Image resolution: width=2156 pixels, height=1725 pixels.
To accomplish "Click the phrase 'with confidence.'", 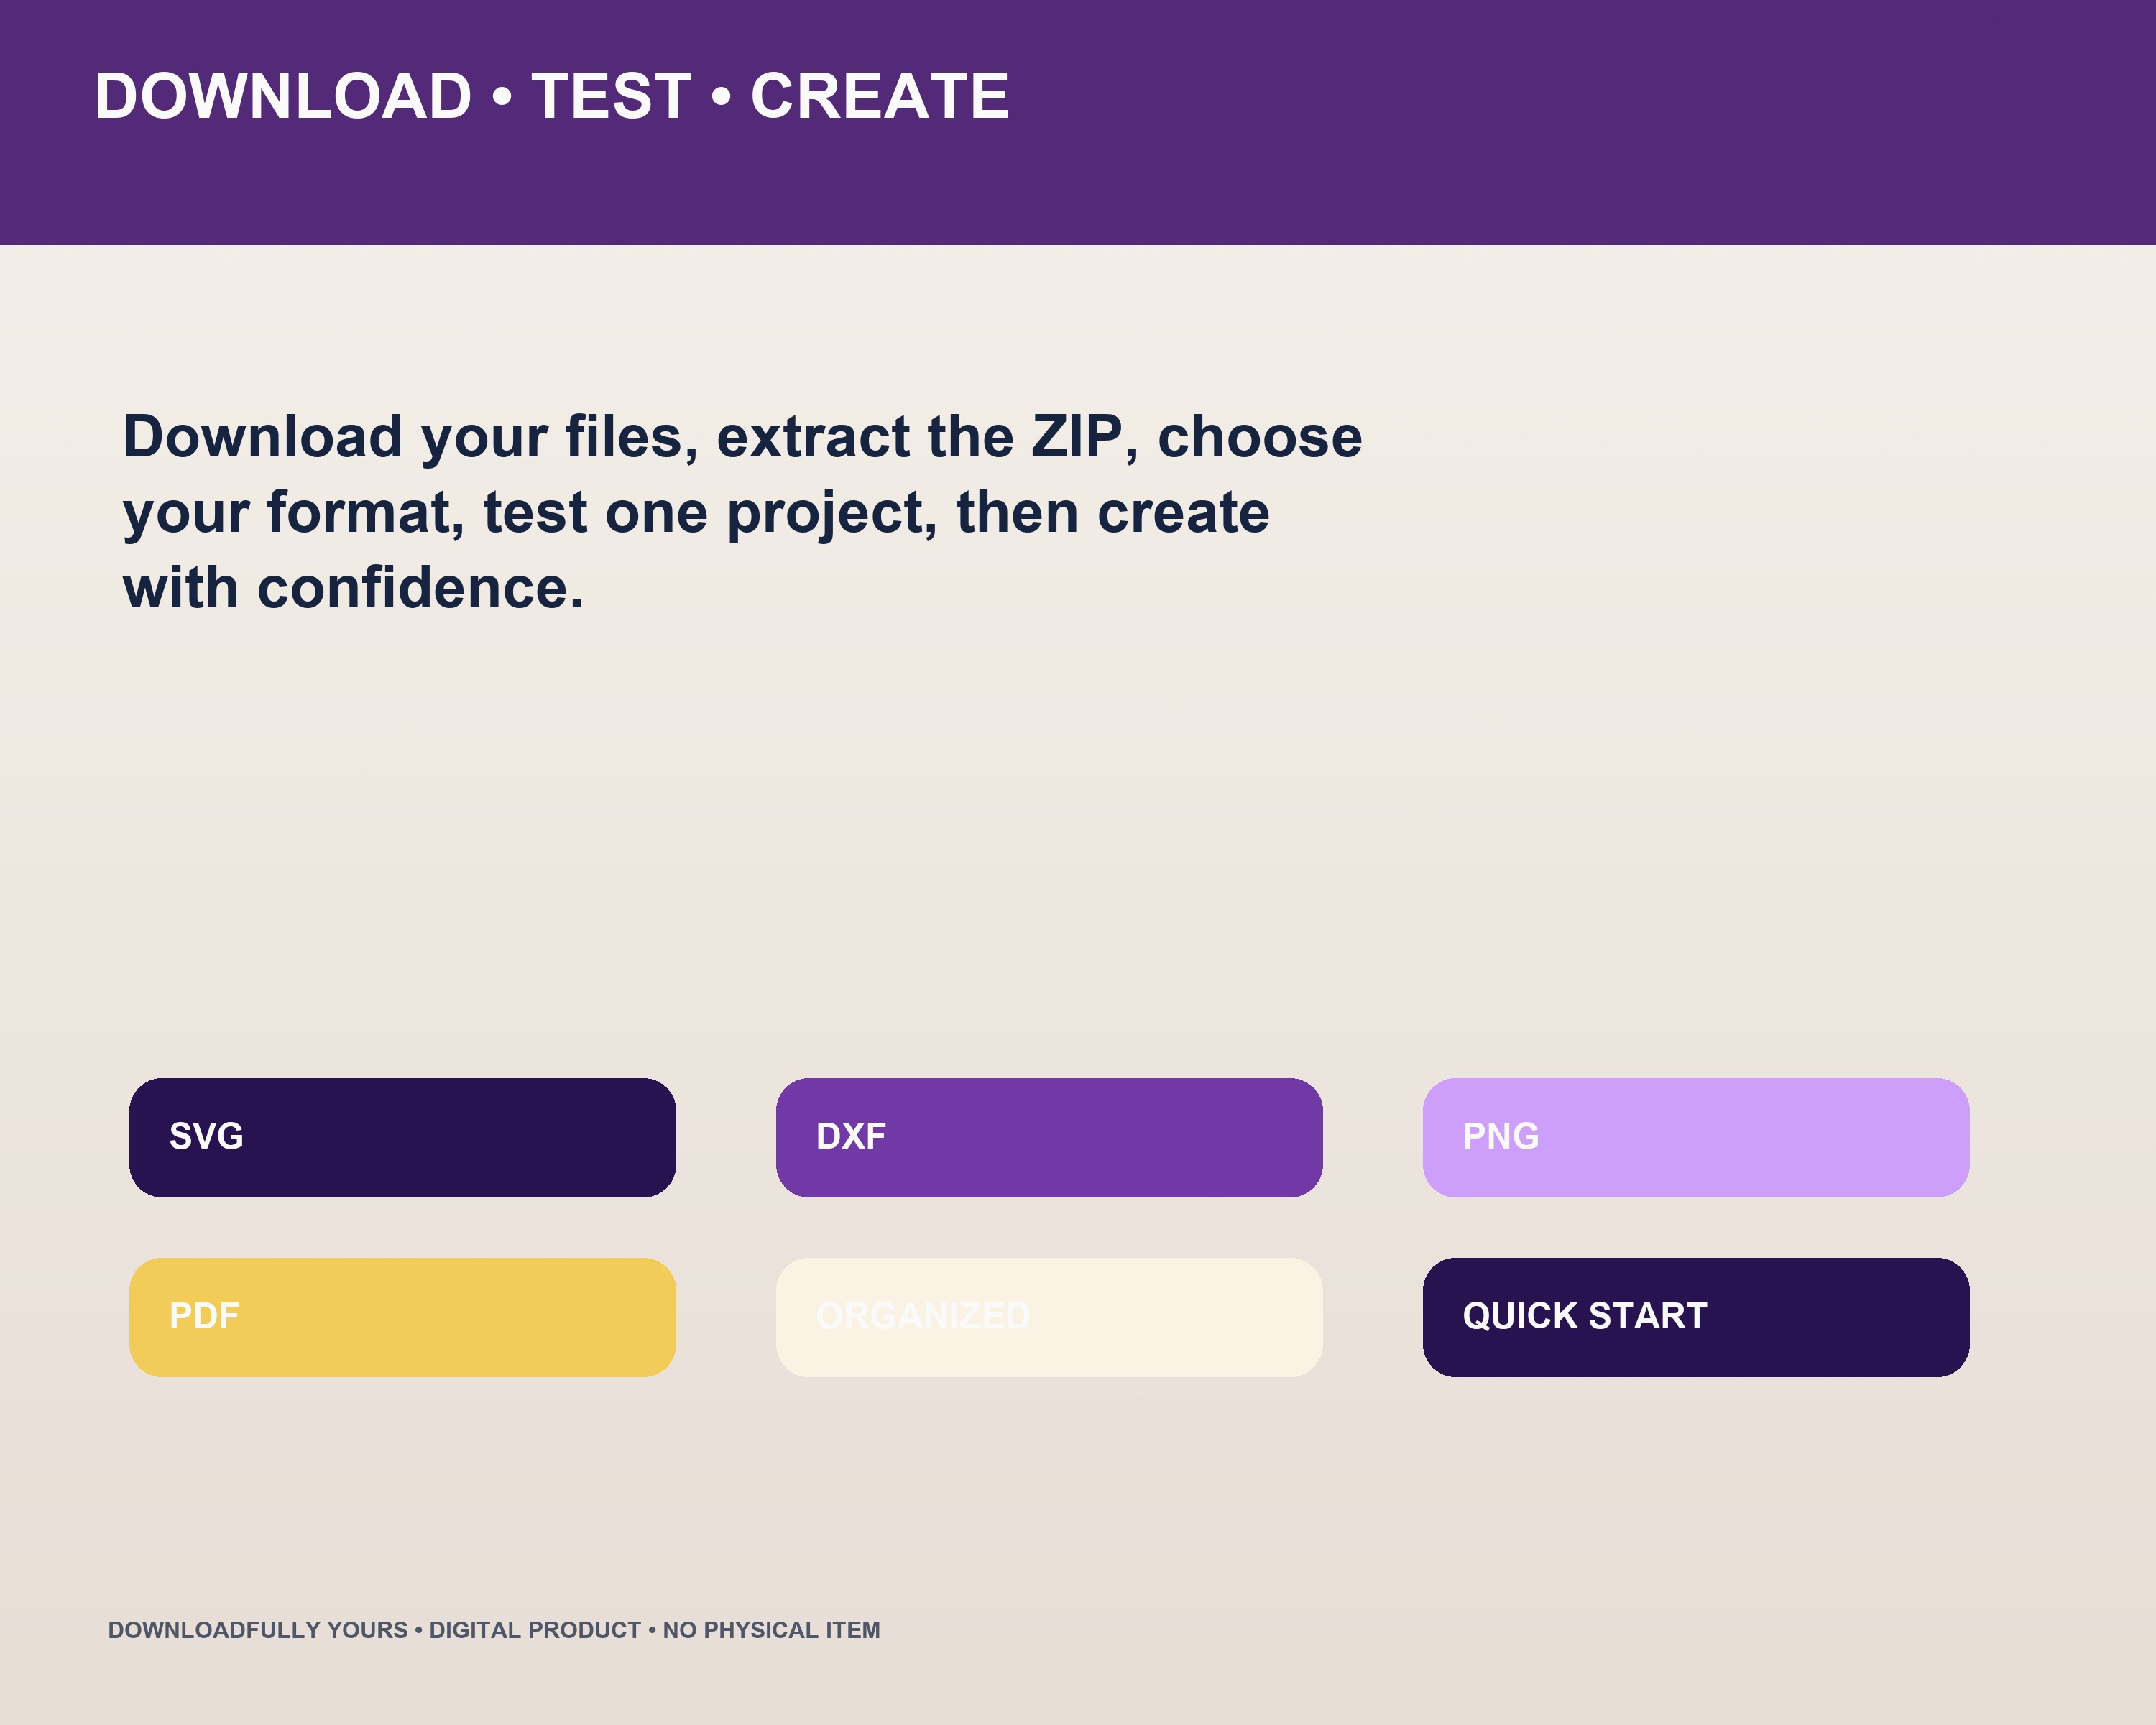I will pos(353,588).
